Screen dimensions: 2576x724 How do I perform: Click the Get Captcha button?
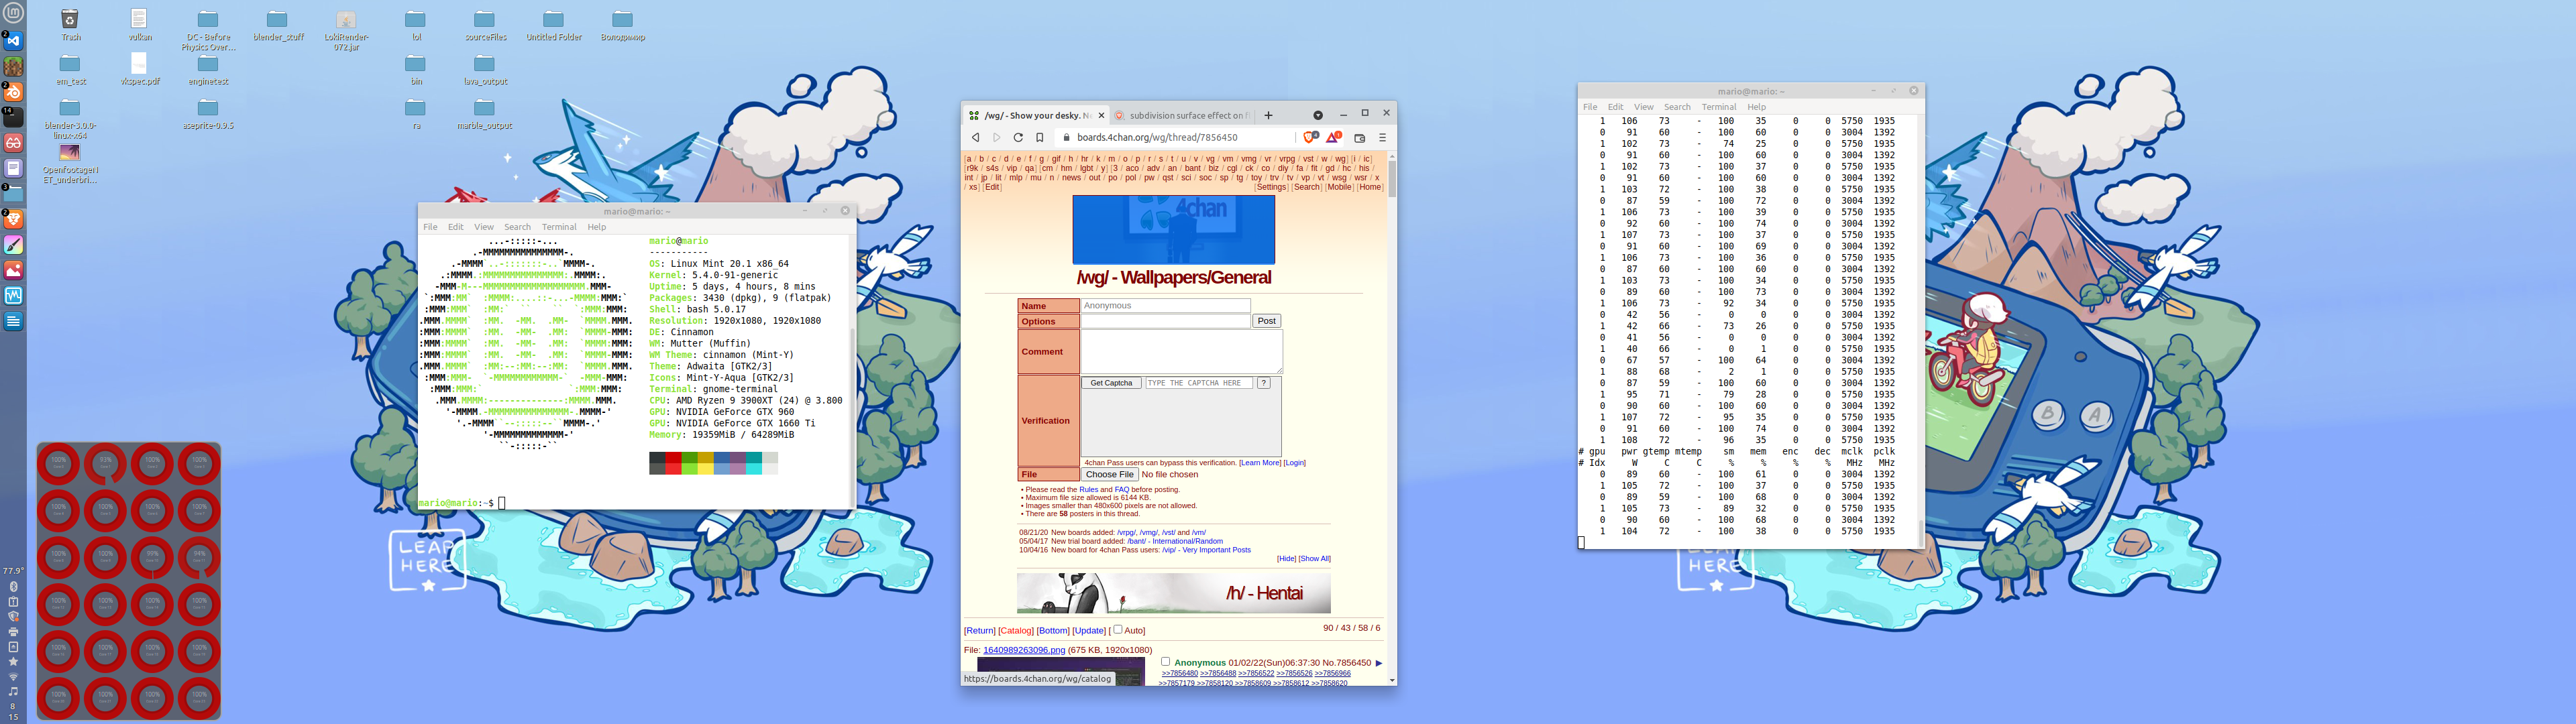(1110, 383)
